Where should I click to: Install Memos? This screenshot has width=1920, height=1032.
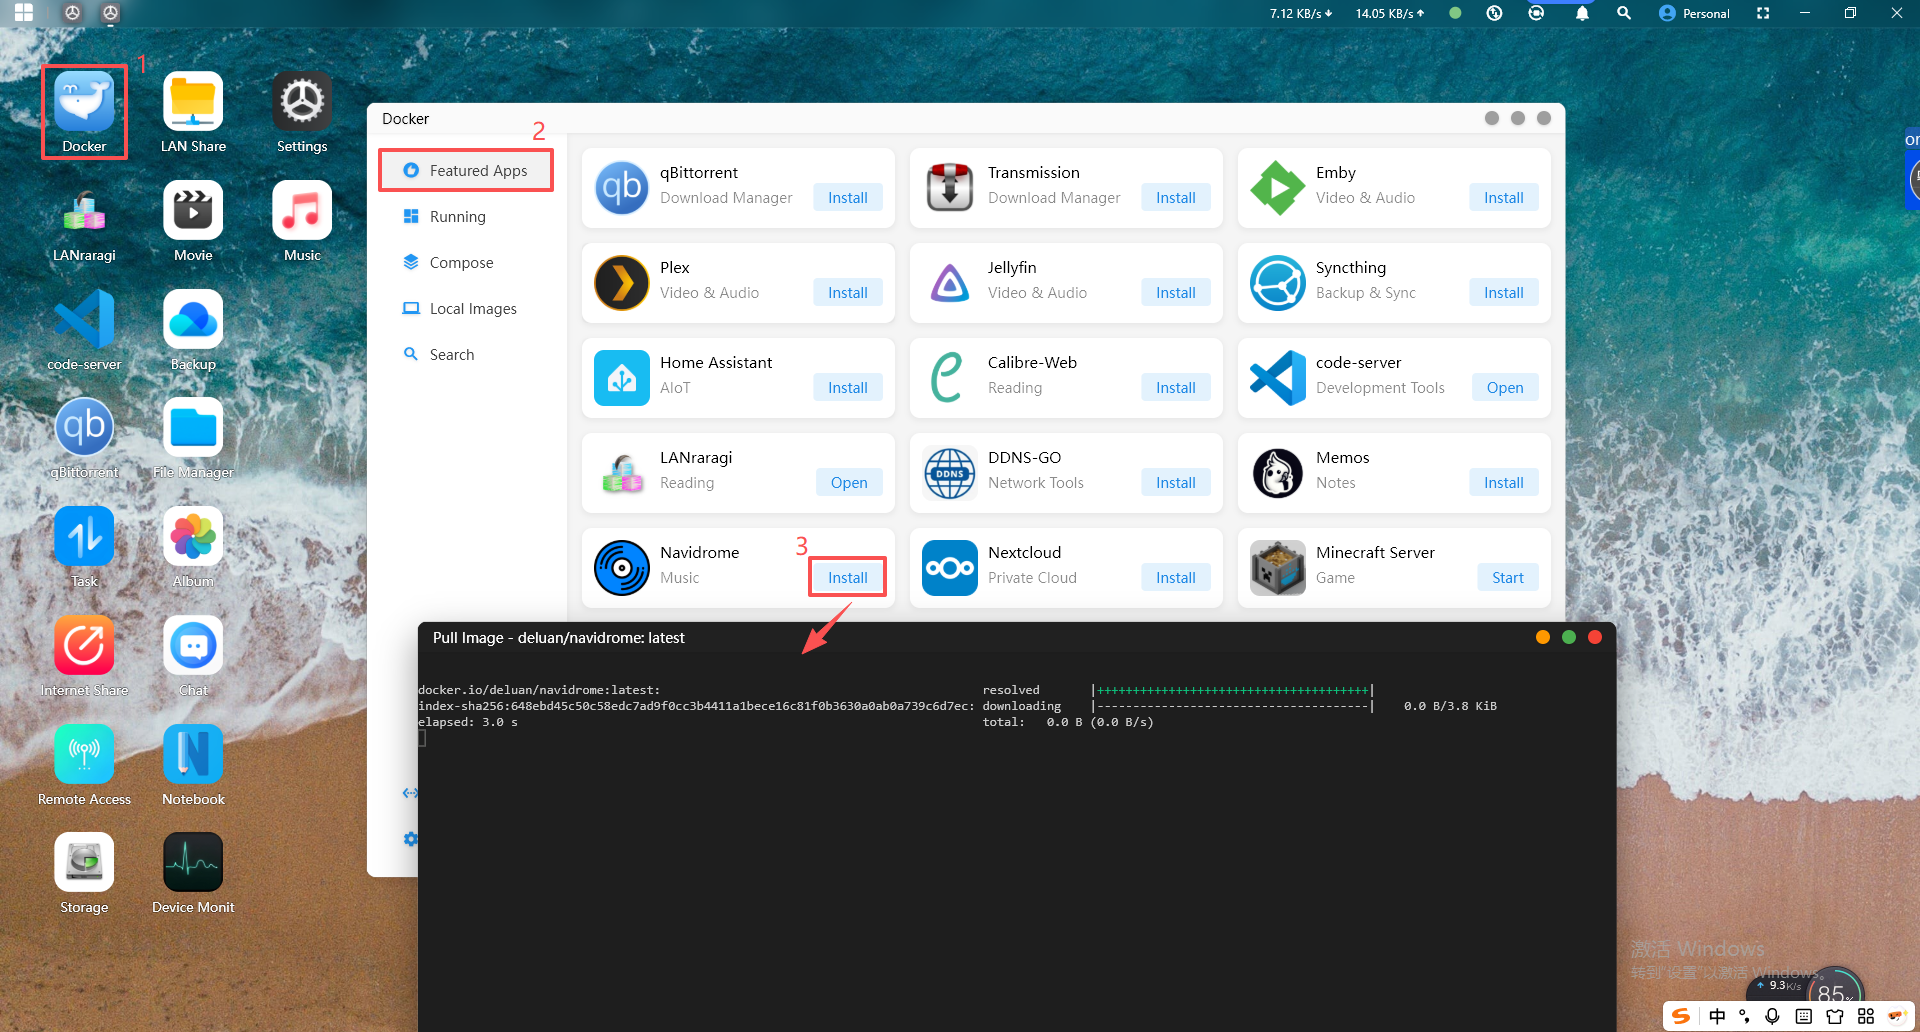tap(1504, 483)
